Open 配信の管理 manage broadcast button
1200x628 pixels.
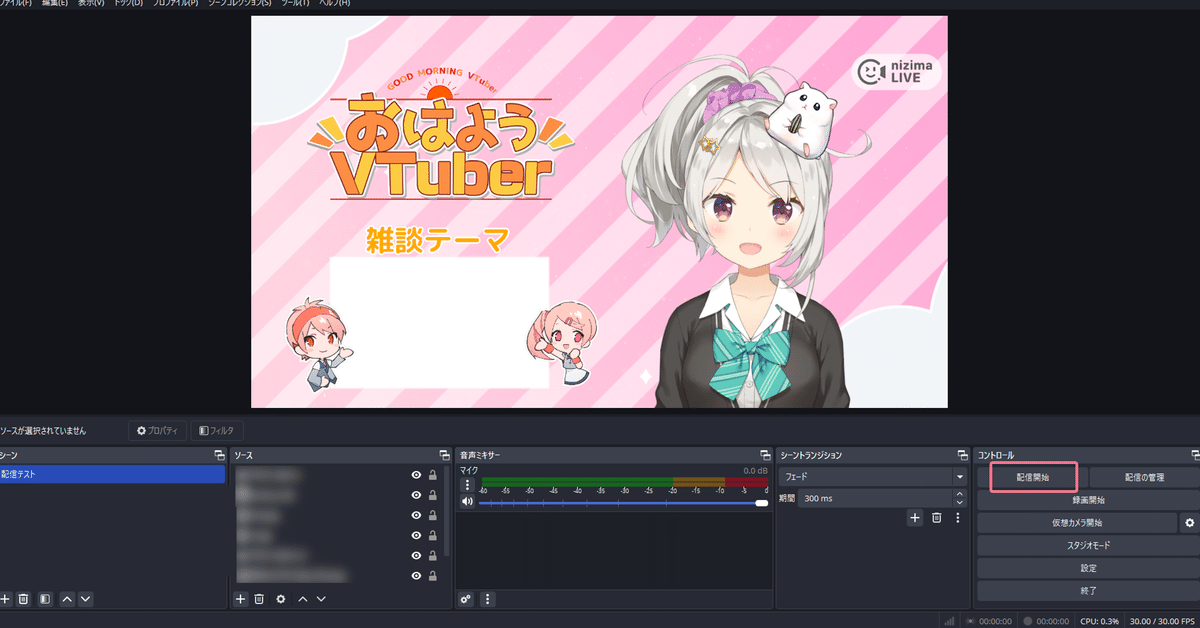[x=1143, y=477]
